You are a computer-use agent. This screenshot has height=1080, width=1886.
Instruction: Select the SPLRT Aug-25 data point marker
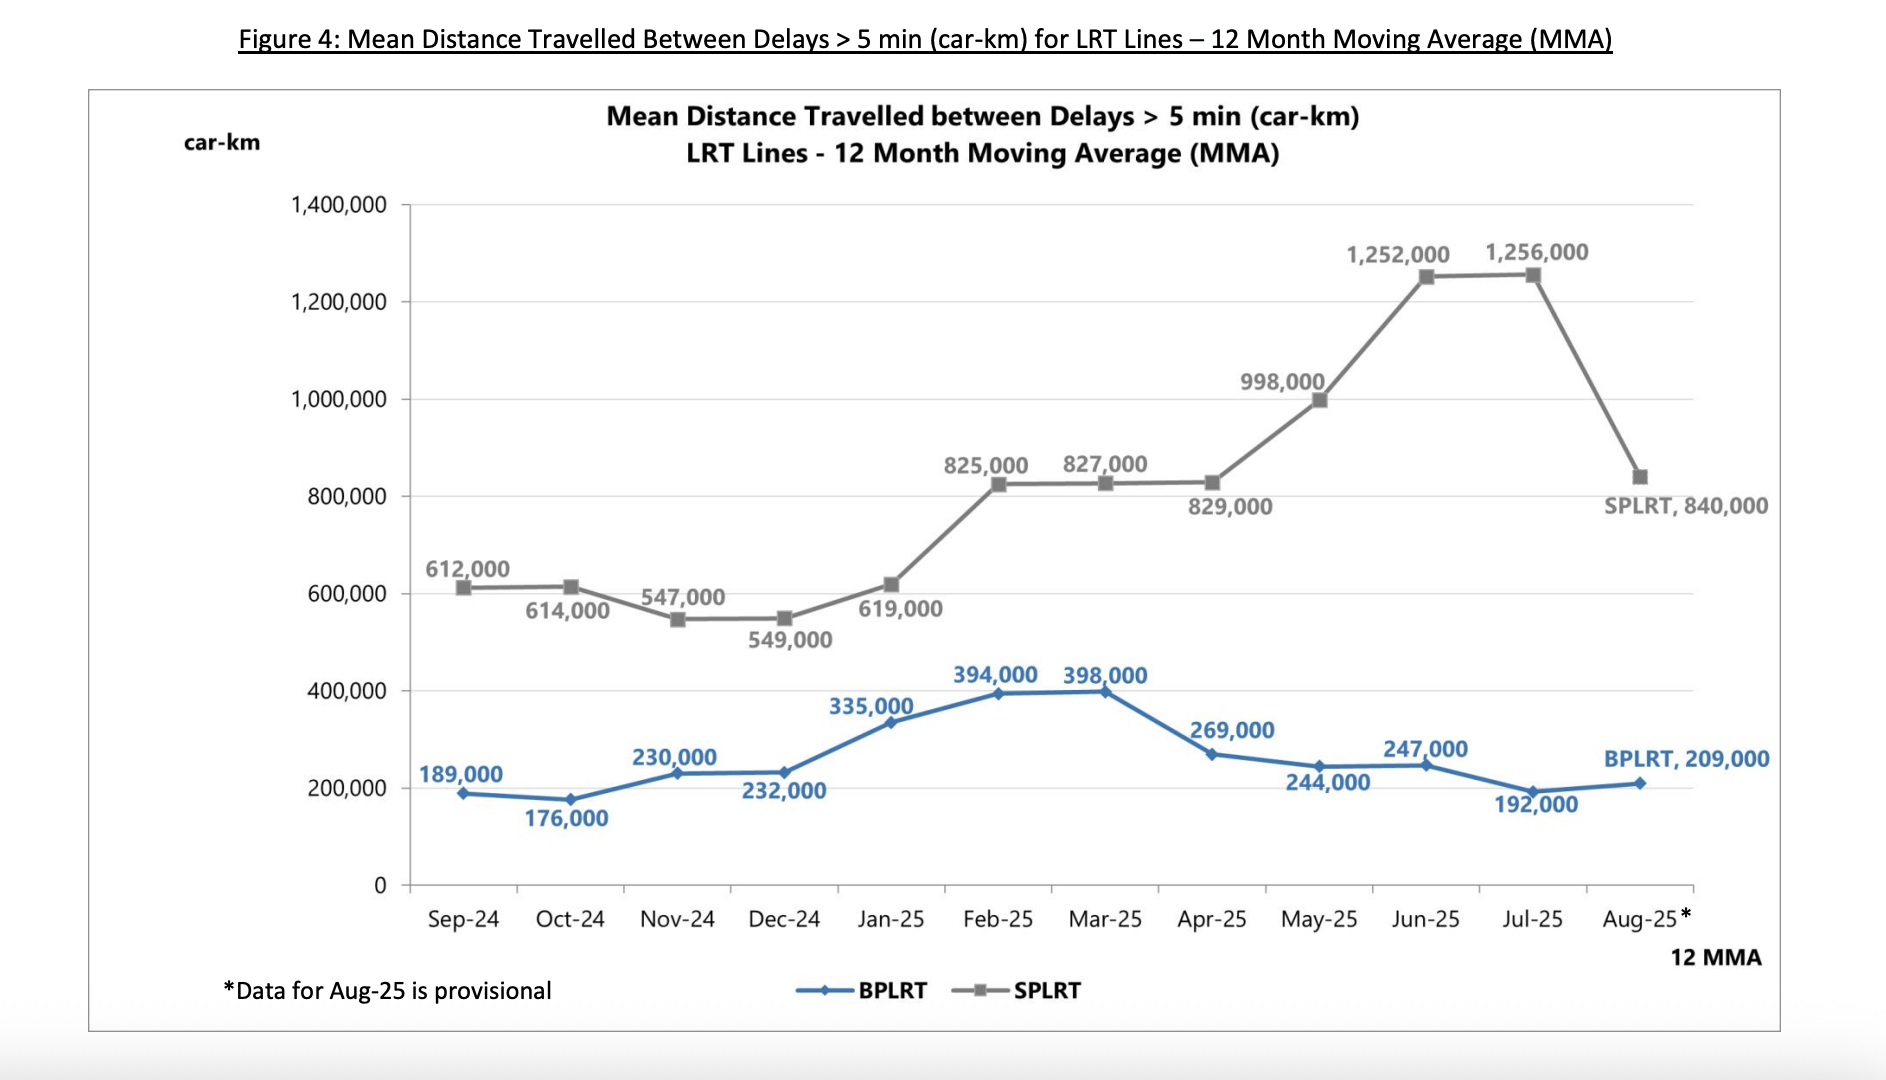tap(1640, 477)
